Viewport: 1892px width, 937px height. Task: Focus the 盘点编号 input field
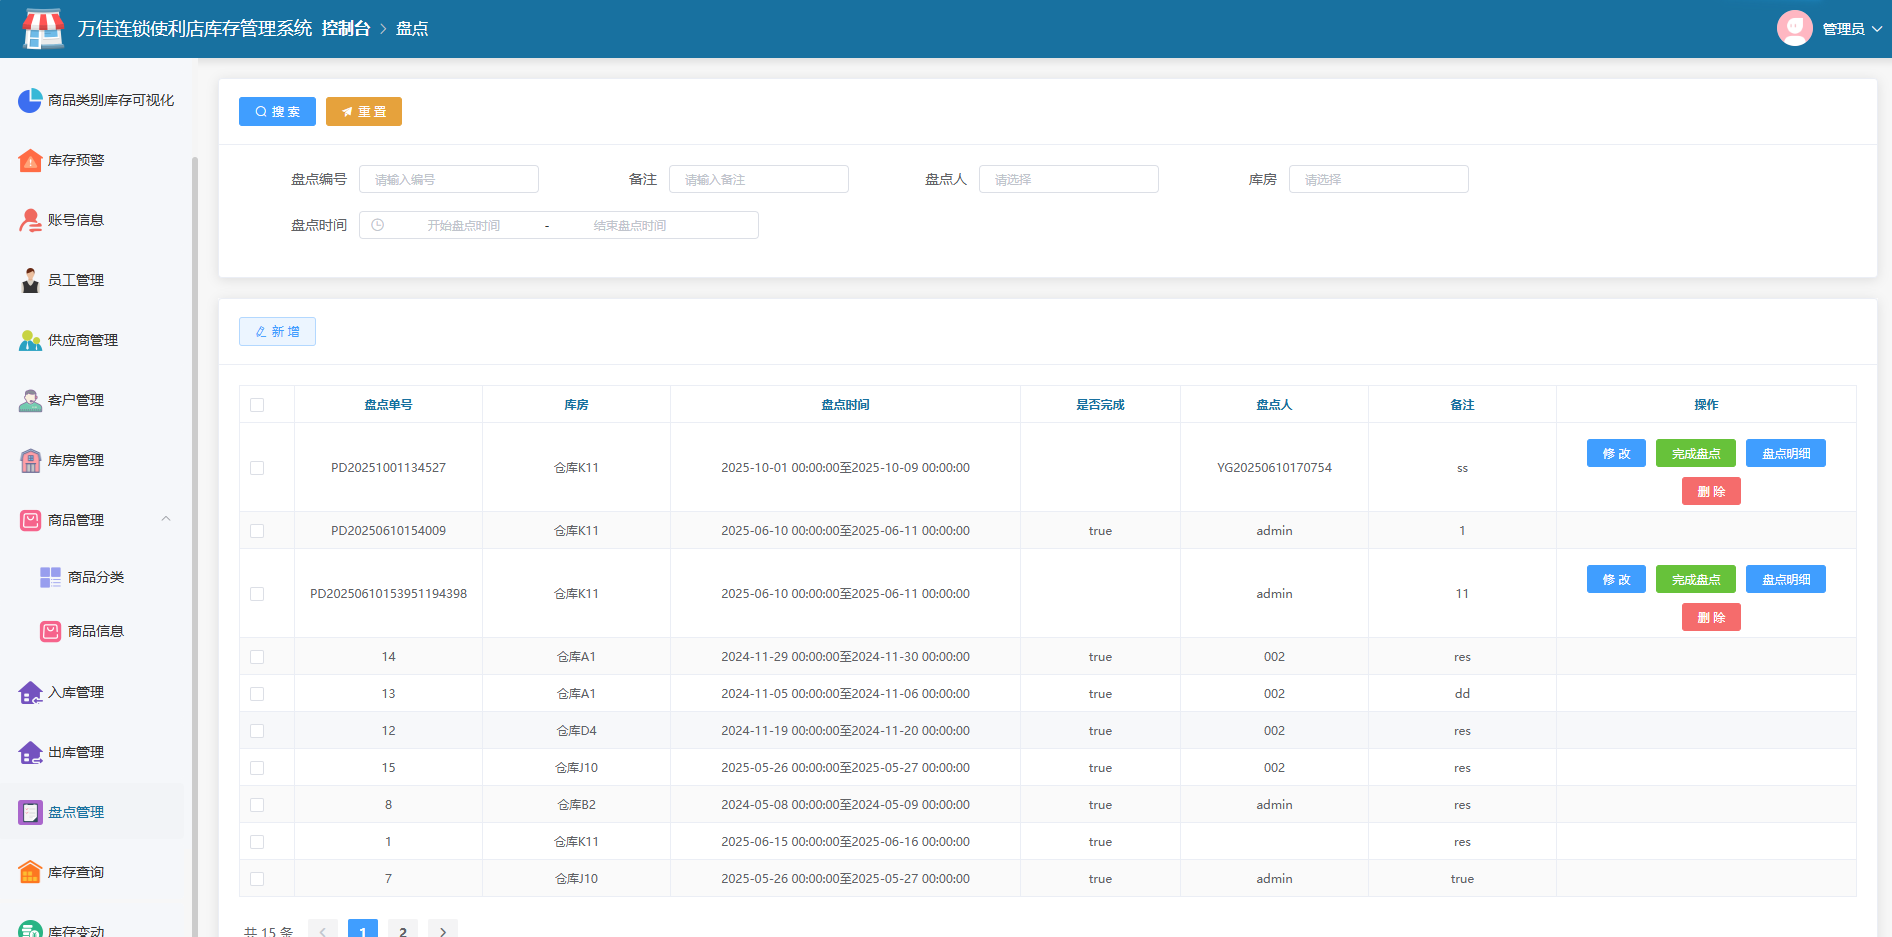pos(448,179)
